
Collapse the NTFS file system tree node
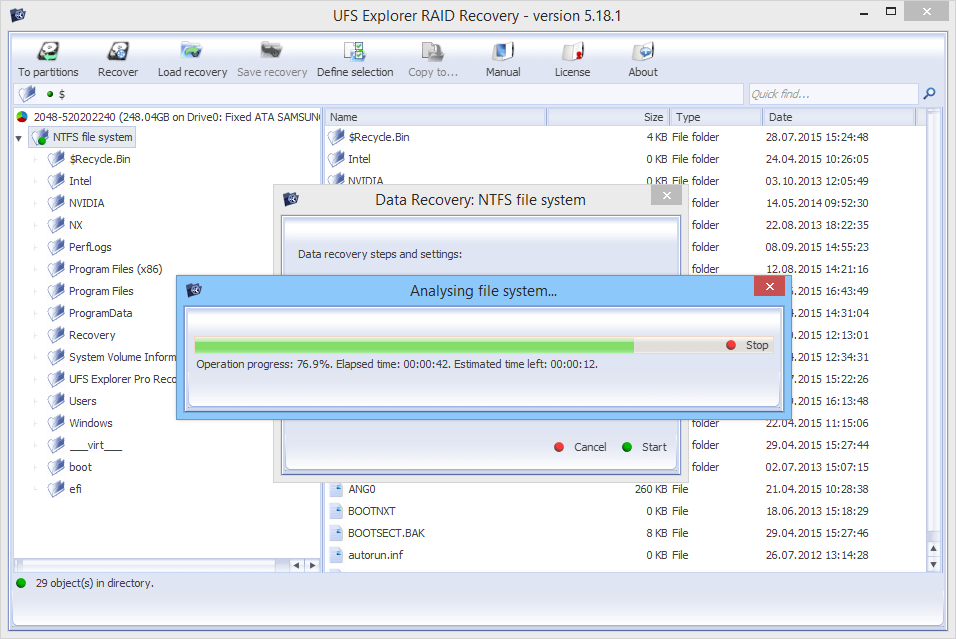18,138
